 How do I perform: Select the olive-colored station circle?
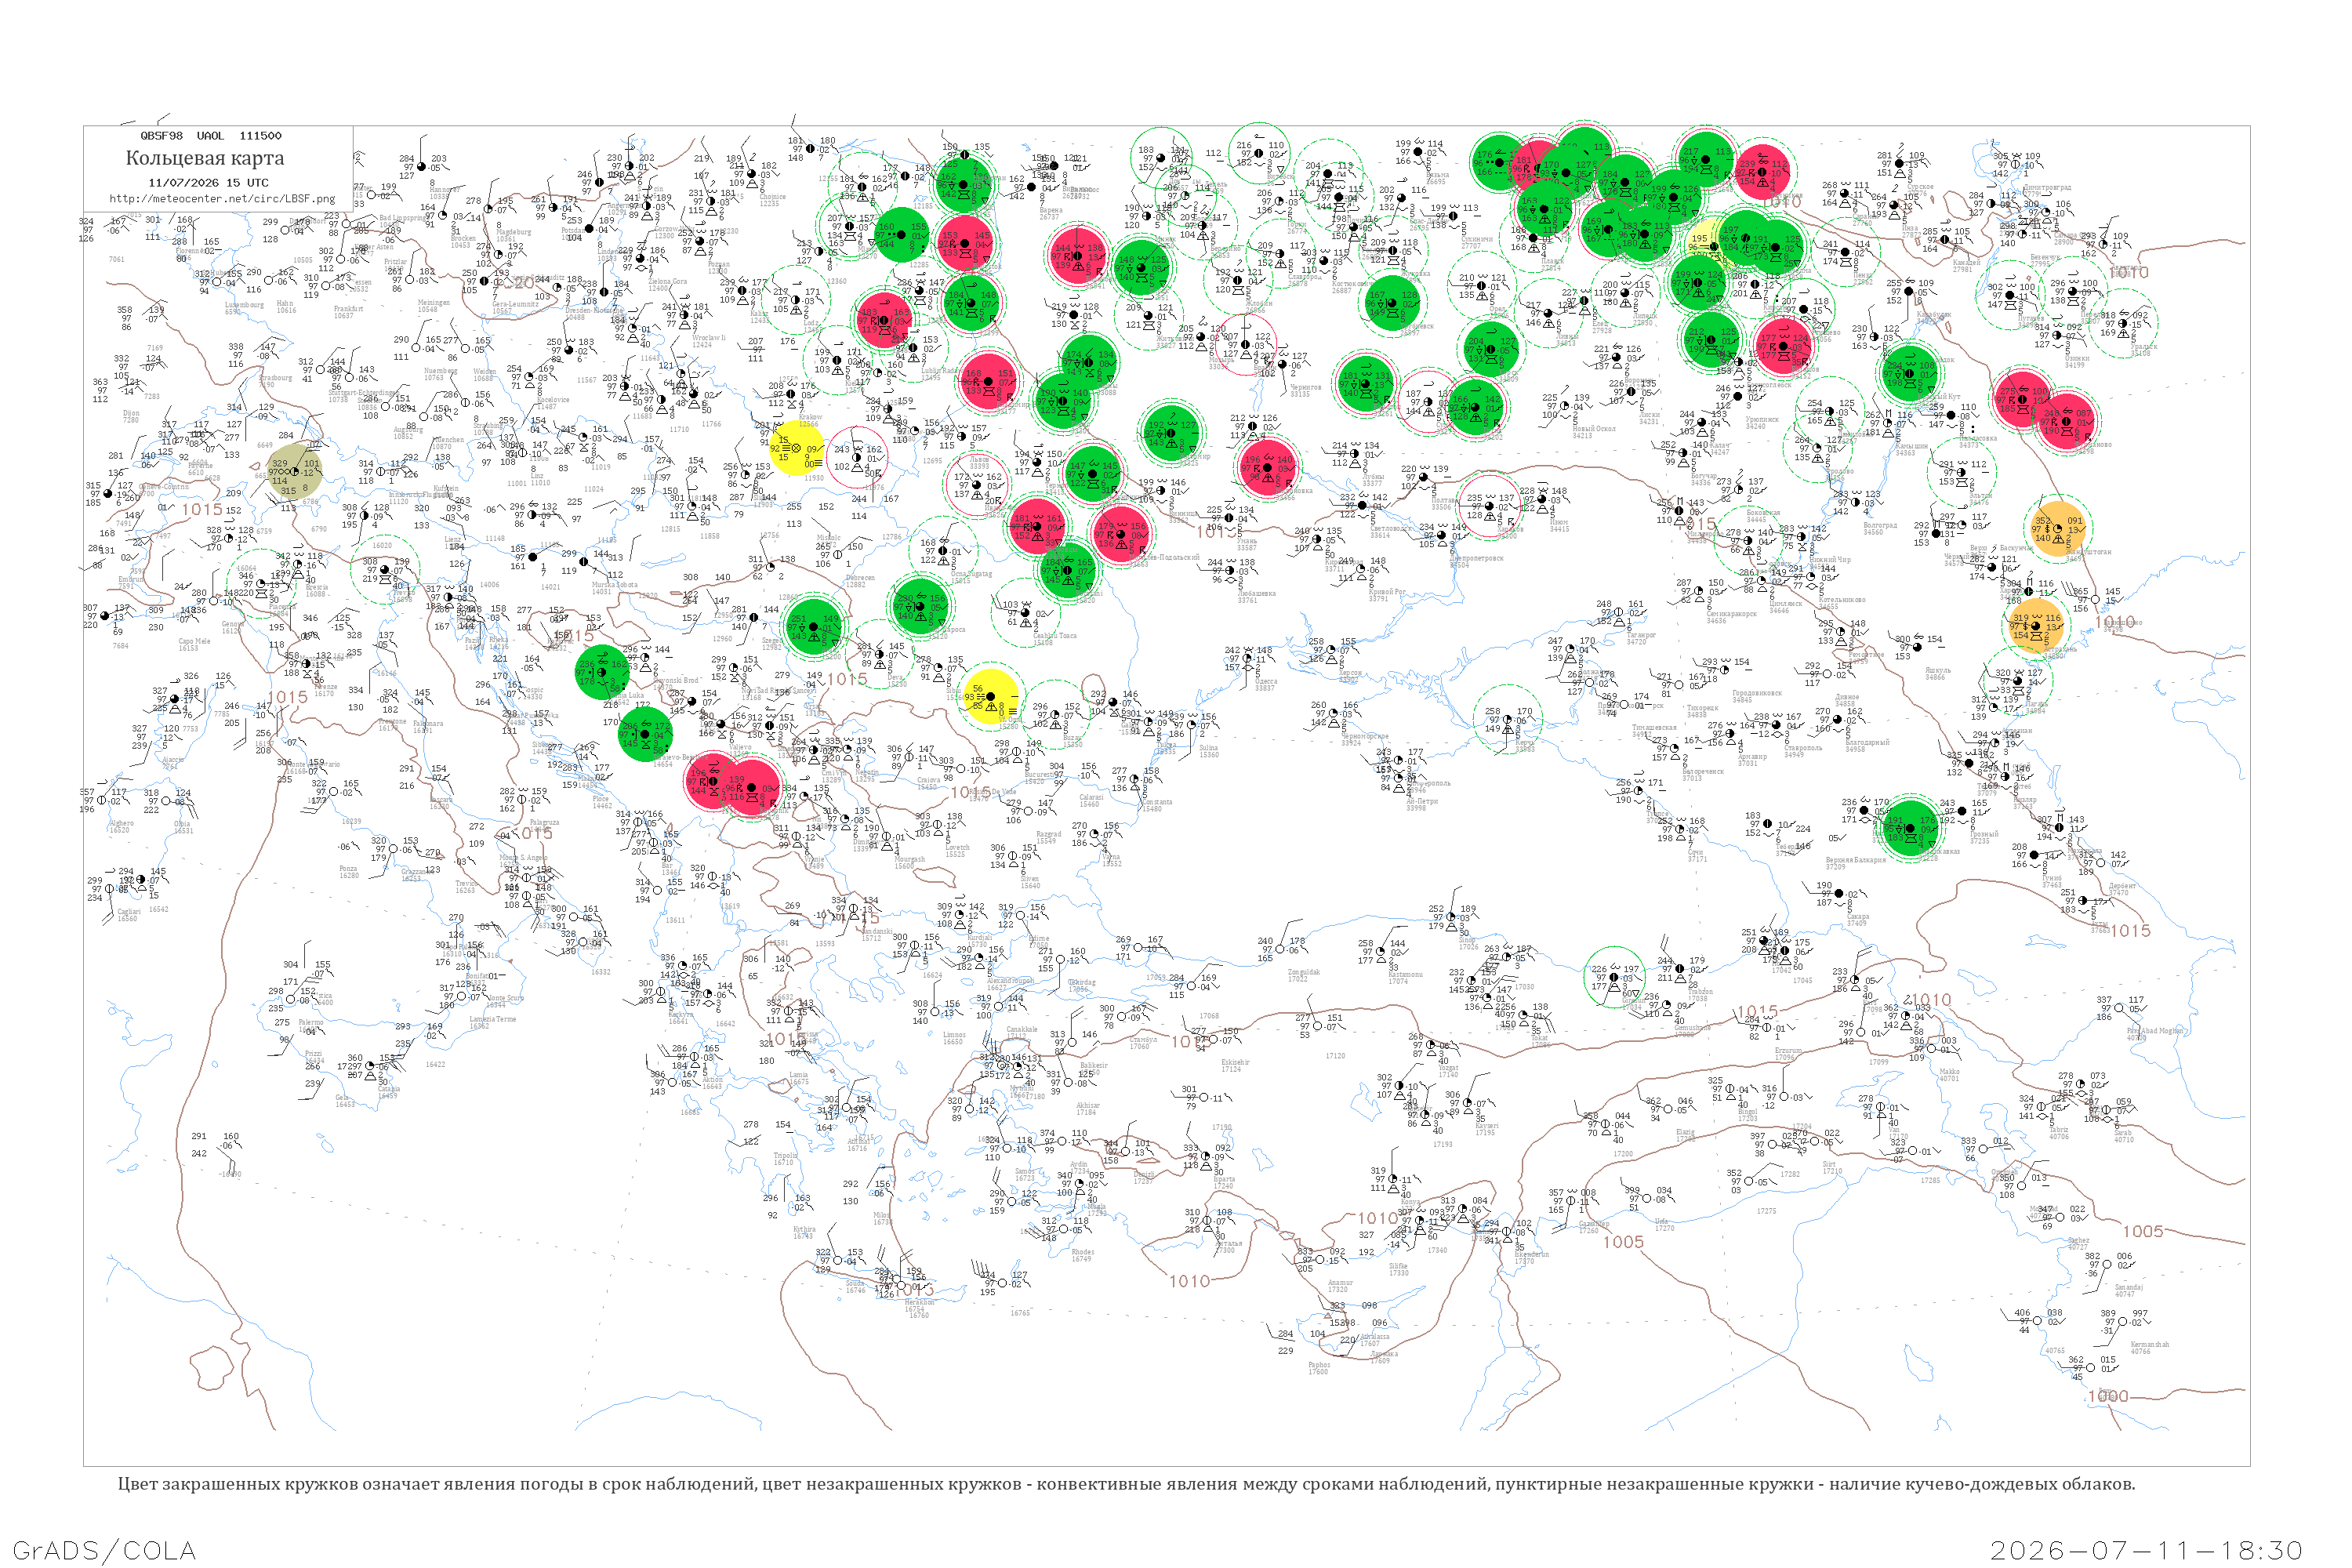[x=294, y=472]
